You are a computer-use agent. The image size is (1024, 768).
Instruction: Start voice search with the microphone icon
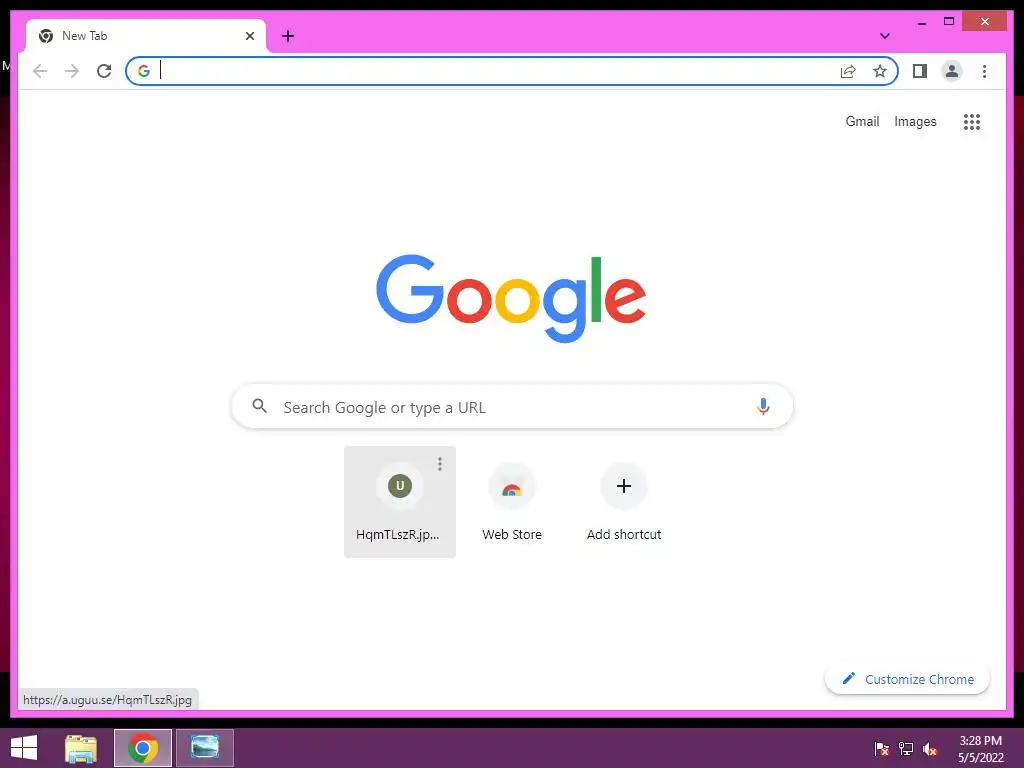(763, 407)
